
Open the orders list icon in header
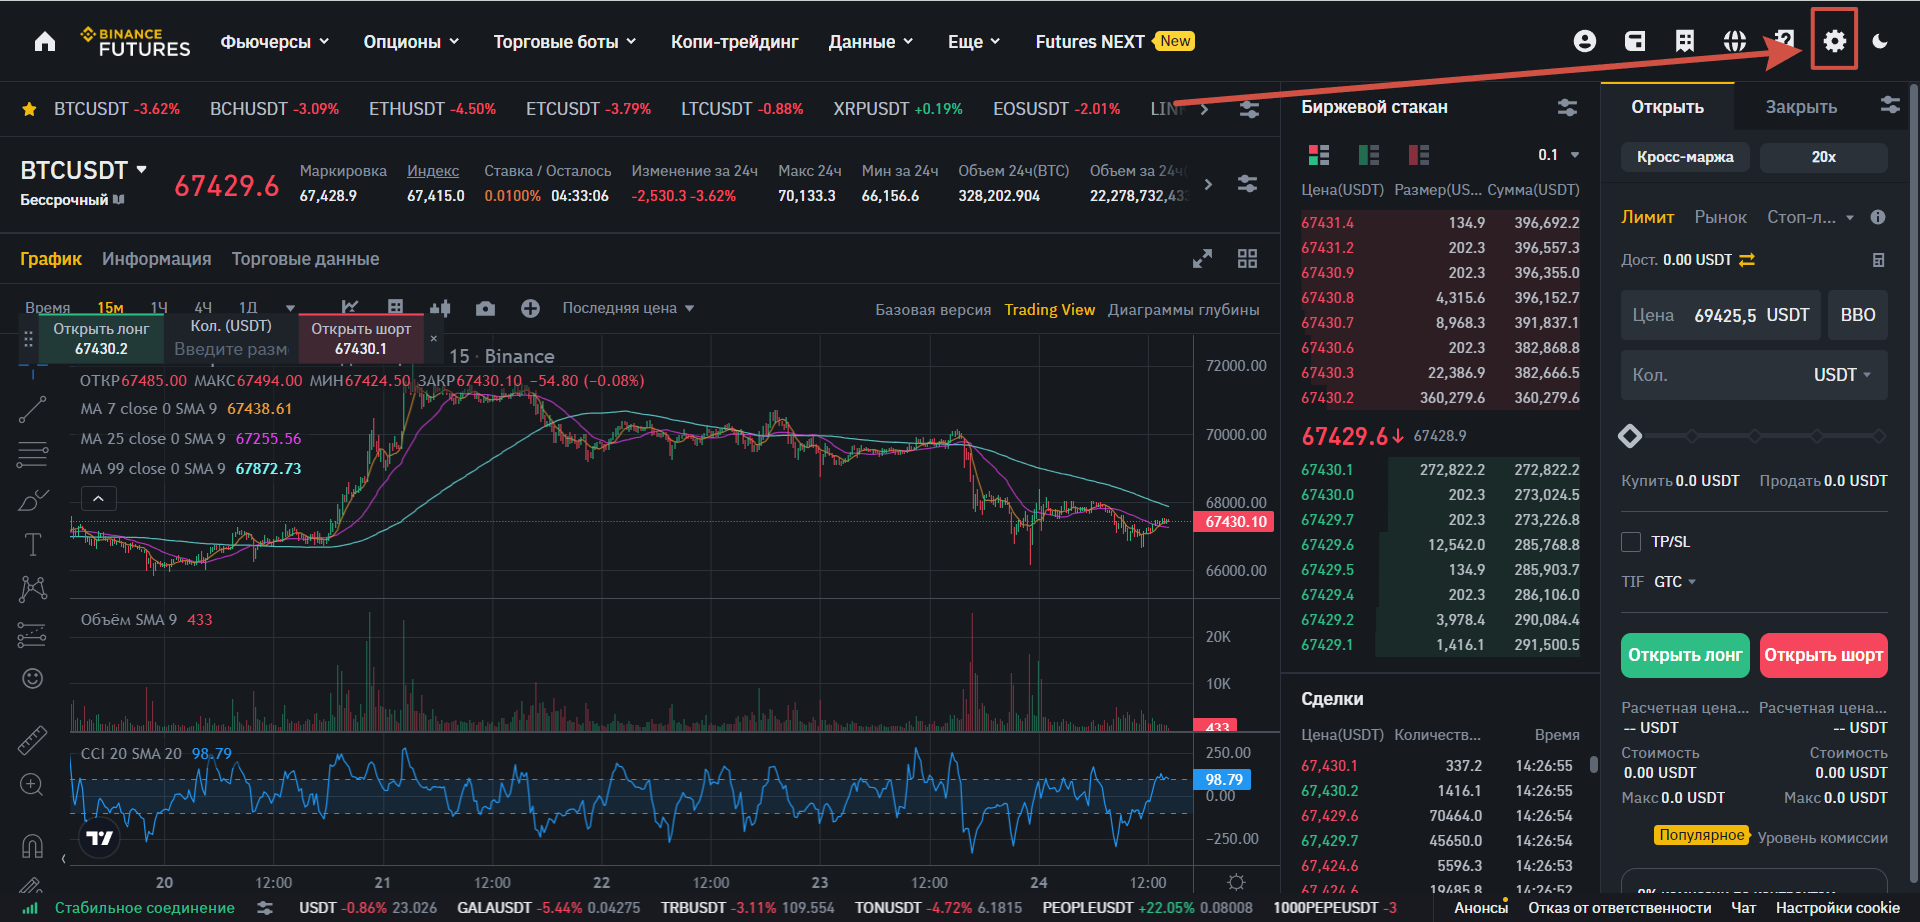[x=1685, y=41]
